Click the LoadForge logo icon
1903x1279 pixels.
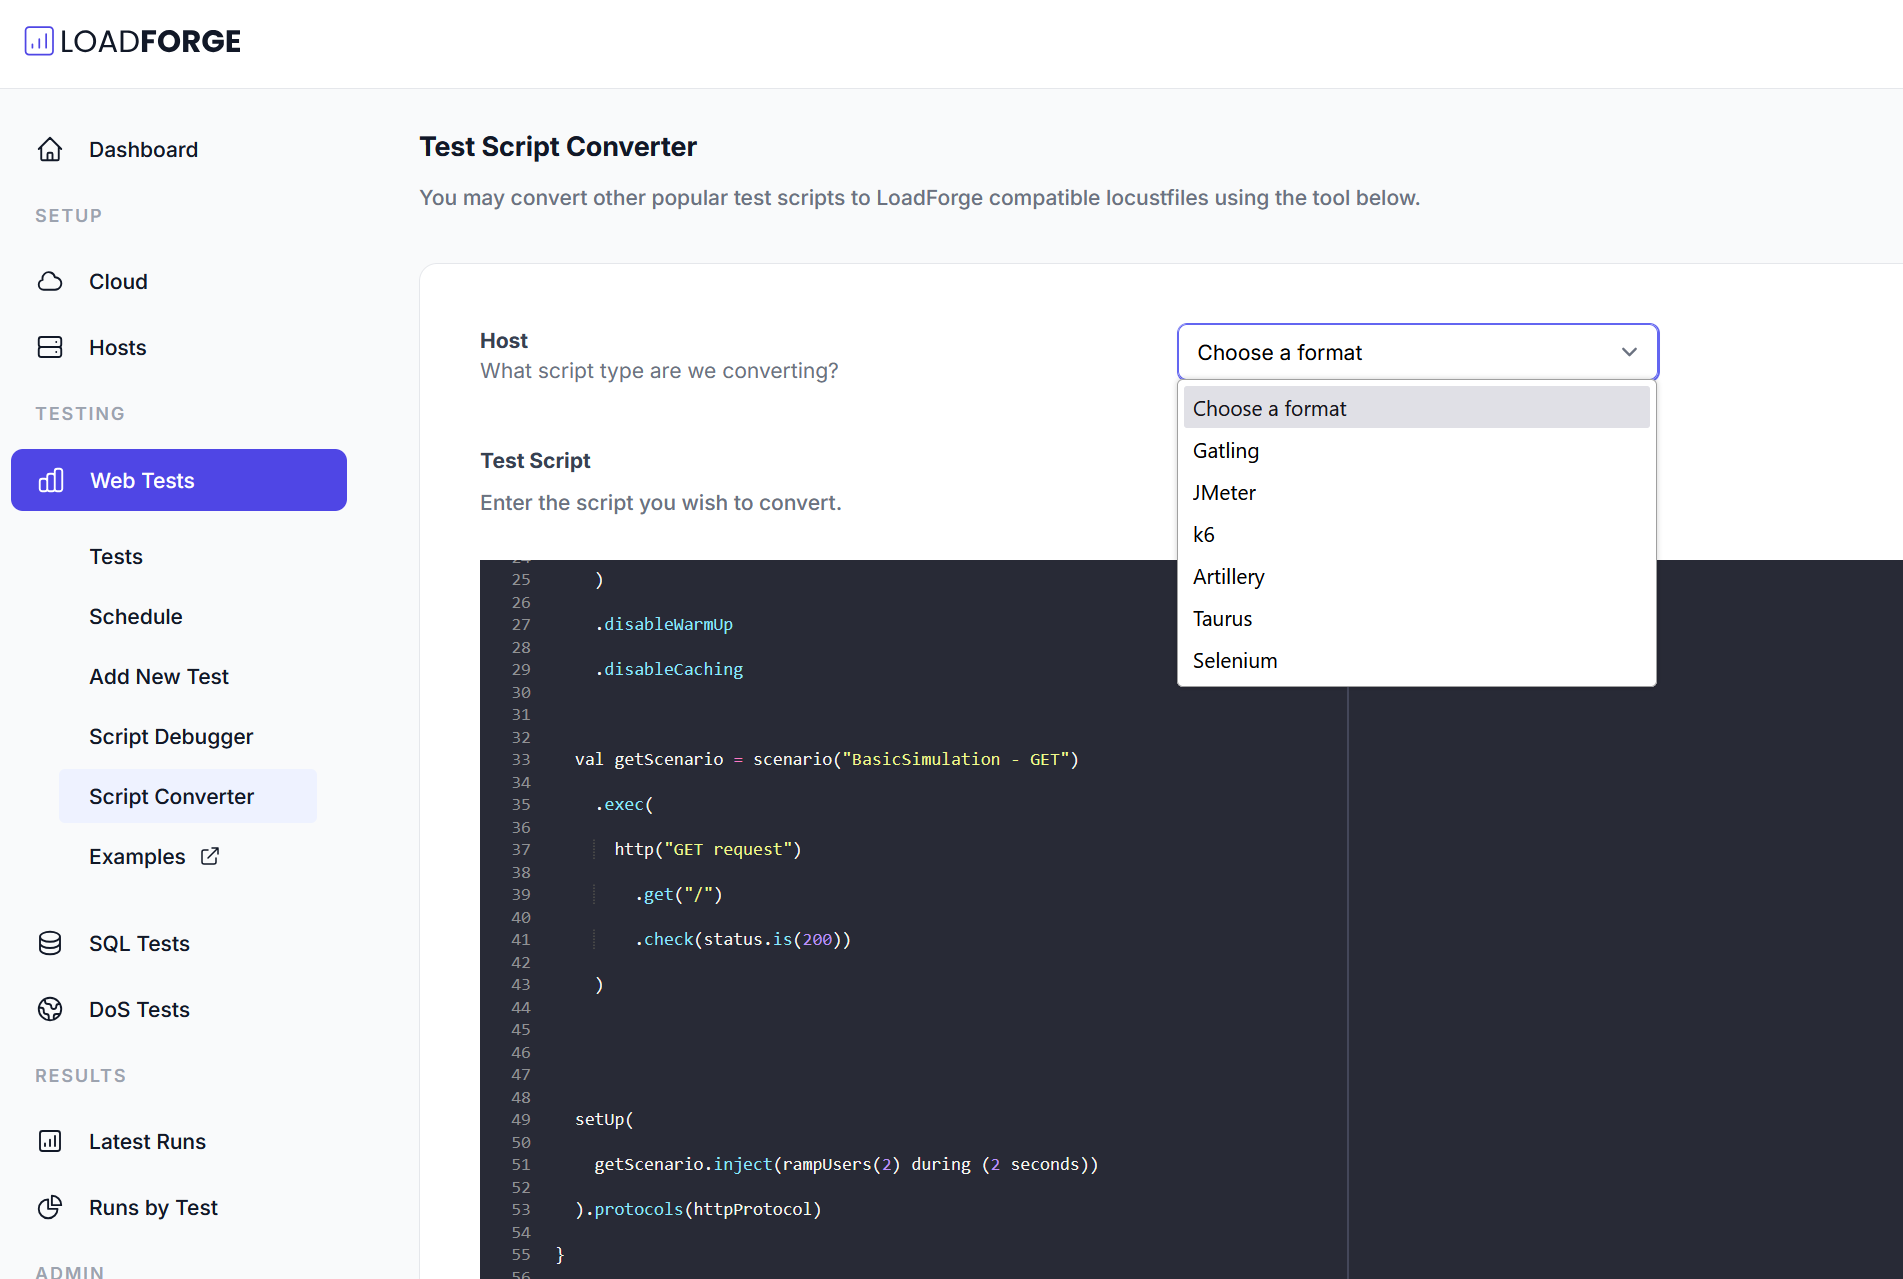39,41
